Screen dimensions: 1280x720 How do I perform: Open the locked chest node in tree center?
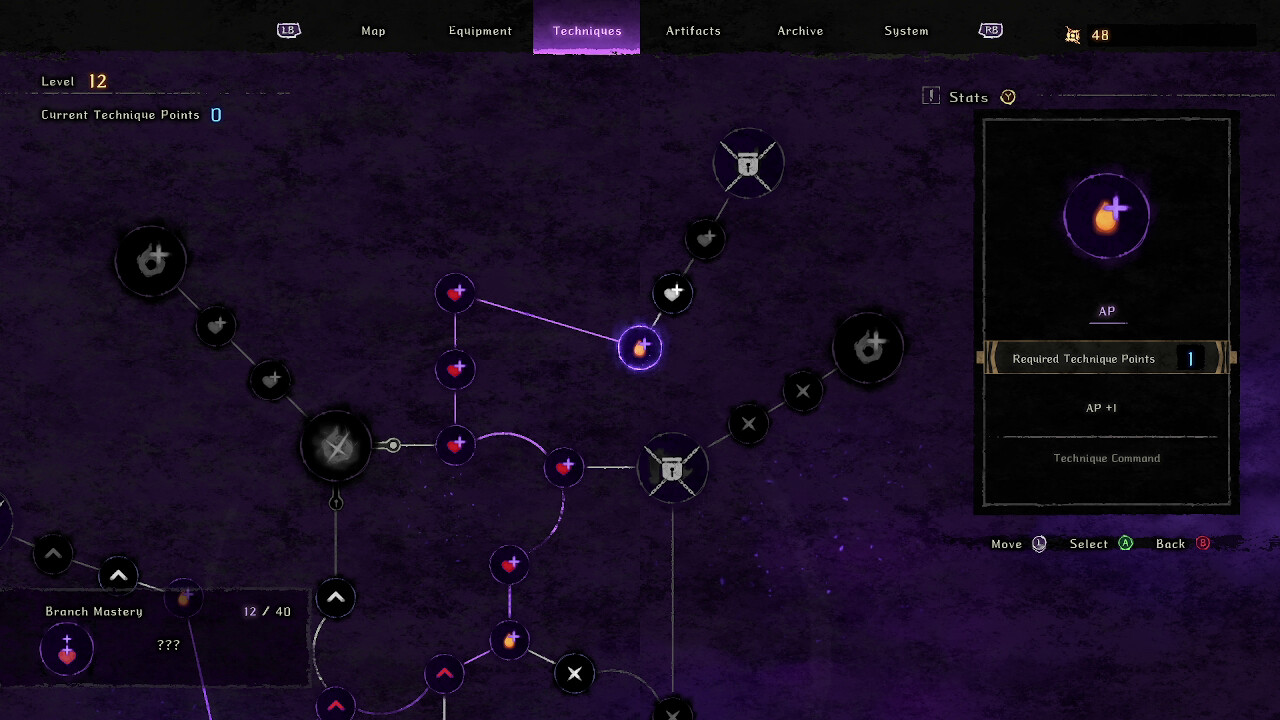673,467
